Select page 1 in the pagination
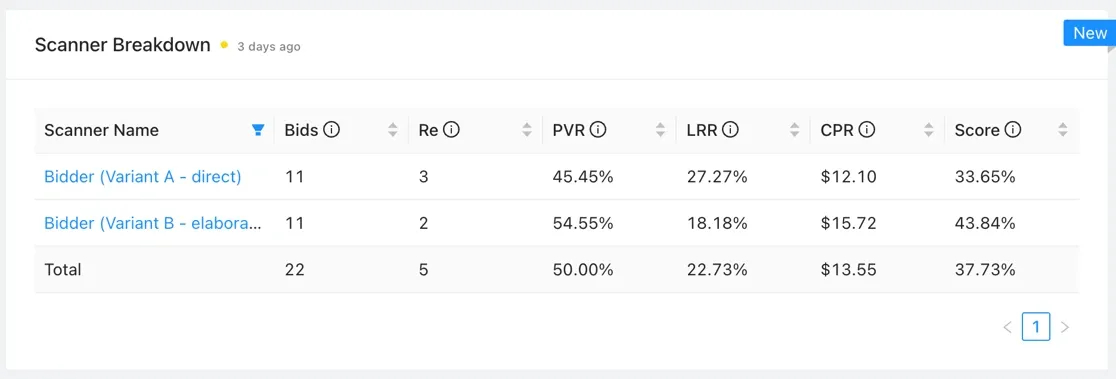Viewport: 1116px width, 379px height. pos(1036,327)
